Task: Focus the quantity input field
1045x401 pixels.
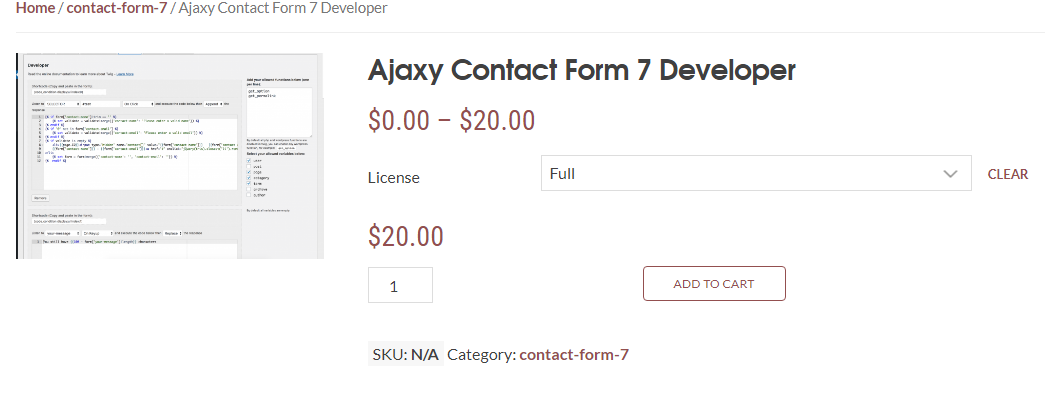Action: tap(400, 285)
